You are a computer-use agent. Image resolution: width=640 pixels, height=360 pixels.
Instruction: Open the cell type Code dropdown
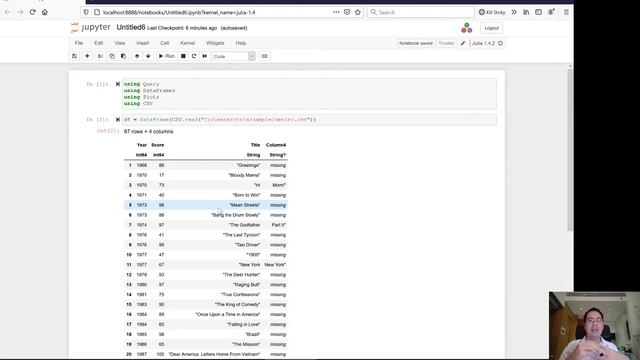pyautogui.click(x=233, y=56)
